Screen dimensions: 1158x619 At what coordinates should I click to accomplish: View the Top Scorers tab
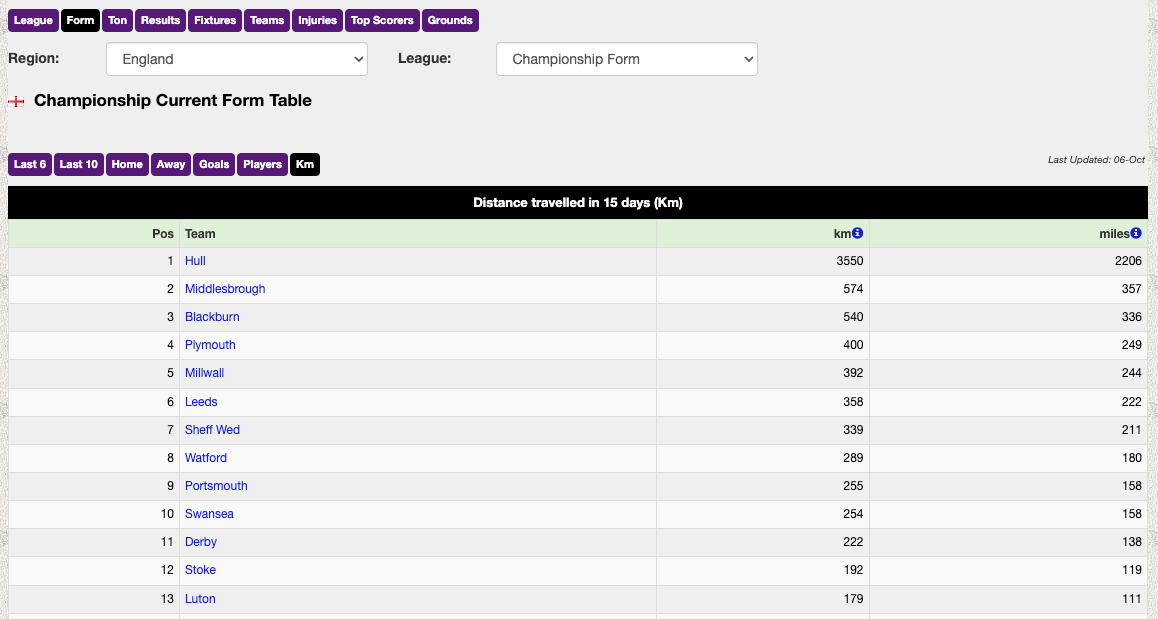point(382,21)
